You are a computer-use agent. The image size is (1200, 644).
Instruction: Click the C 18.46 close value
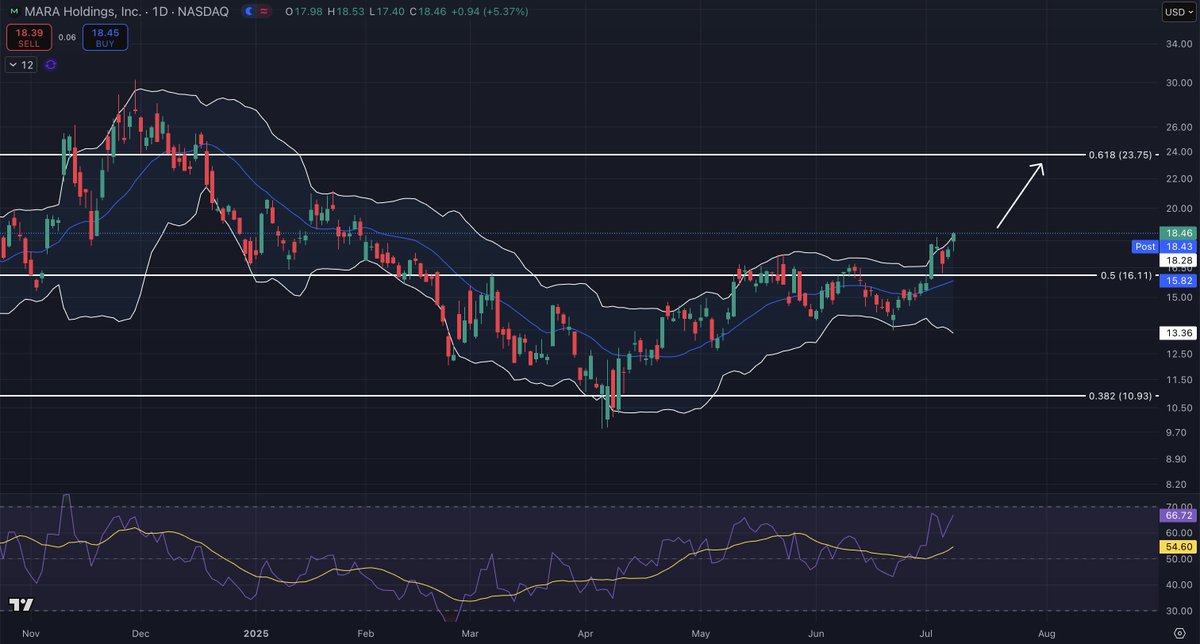pyautogui.click(x=426, y=12)
